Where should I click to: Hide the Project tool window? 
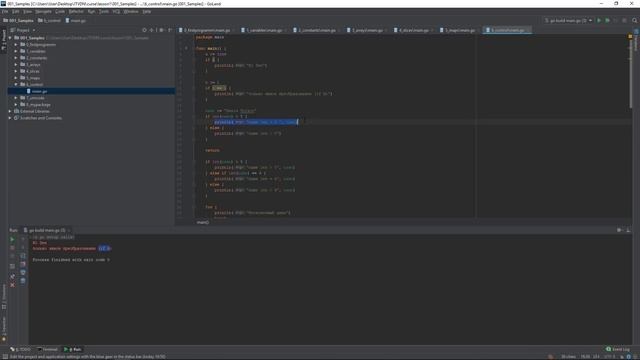tap(170, 30)
